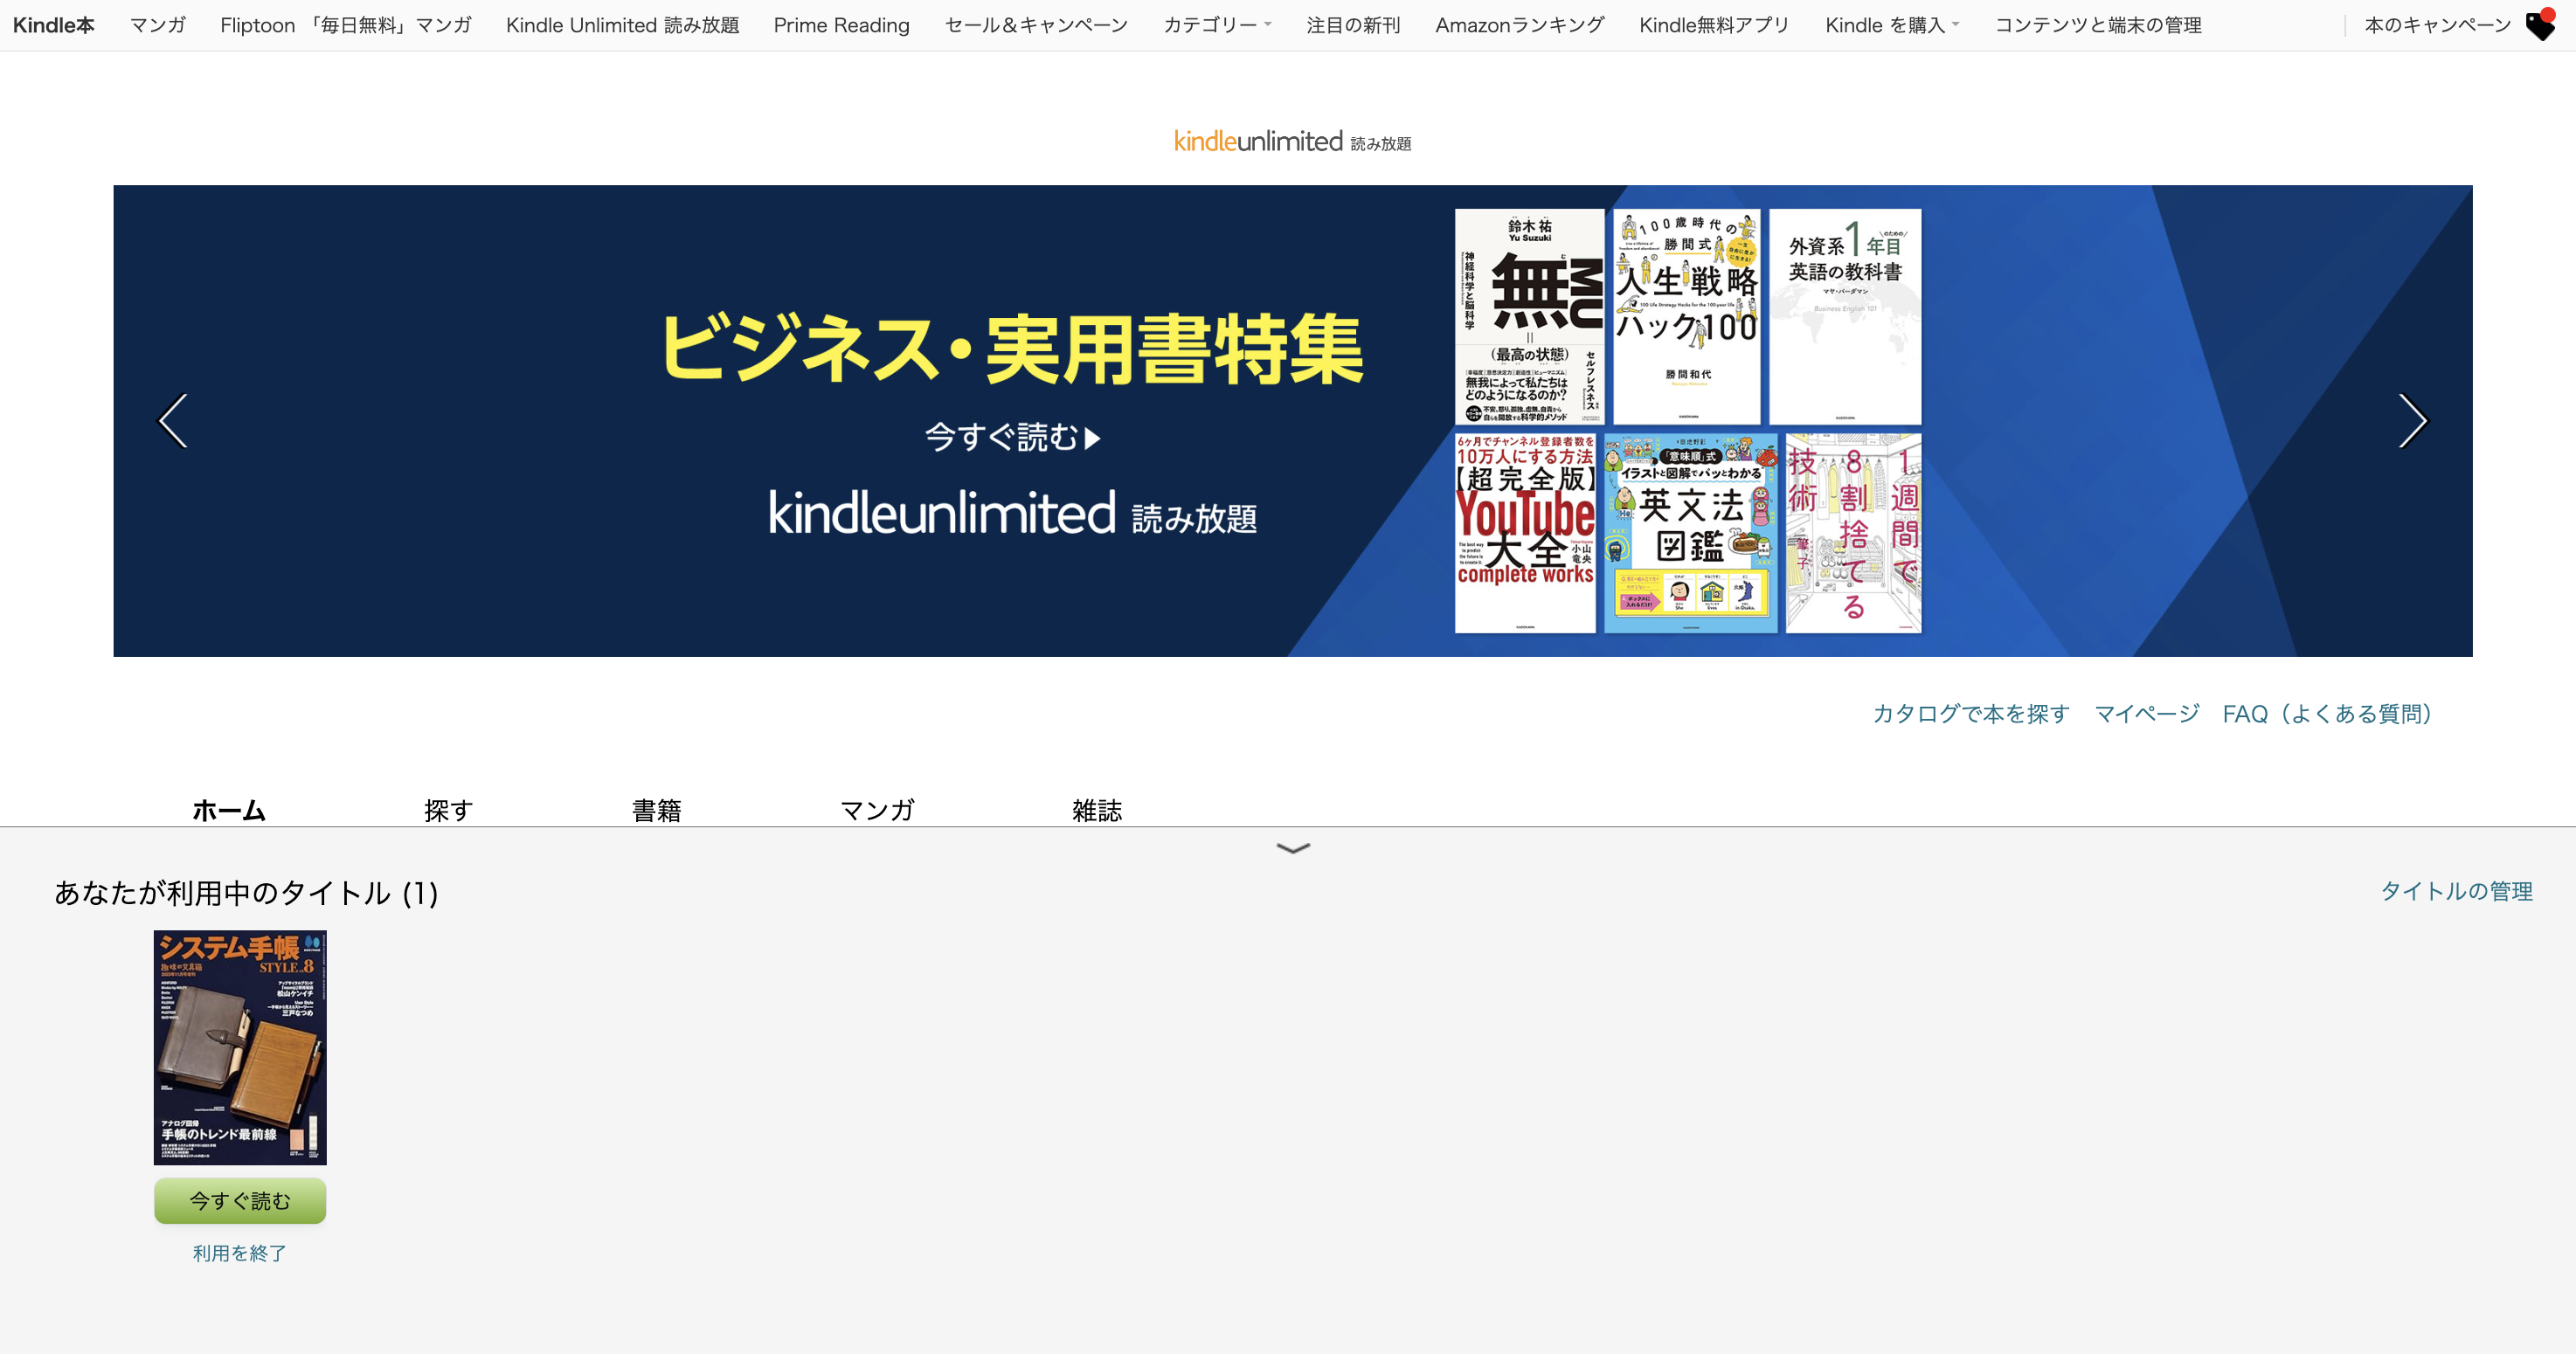Open the マイページ link
Screen dimensions: 2576x1354
coord(2146,713)
